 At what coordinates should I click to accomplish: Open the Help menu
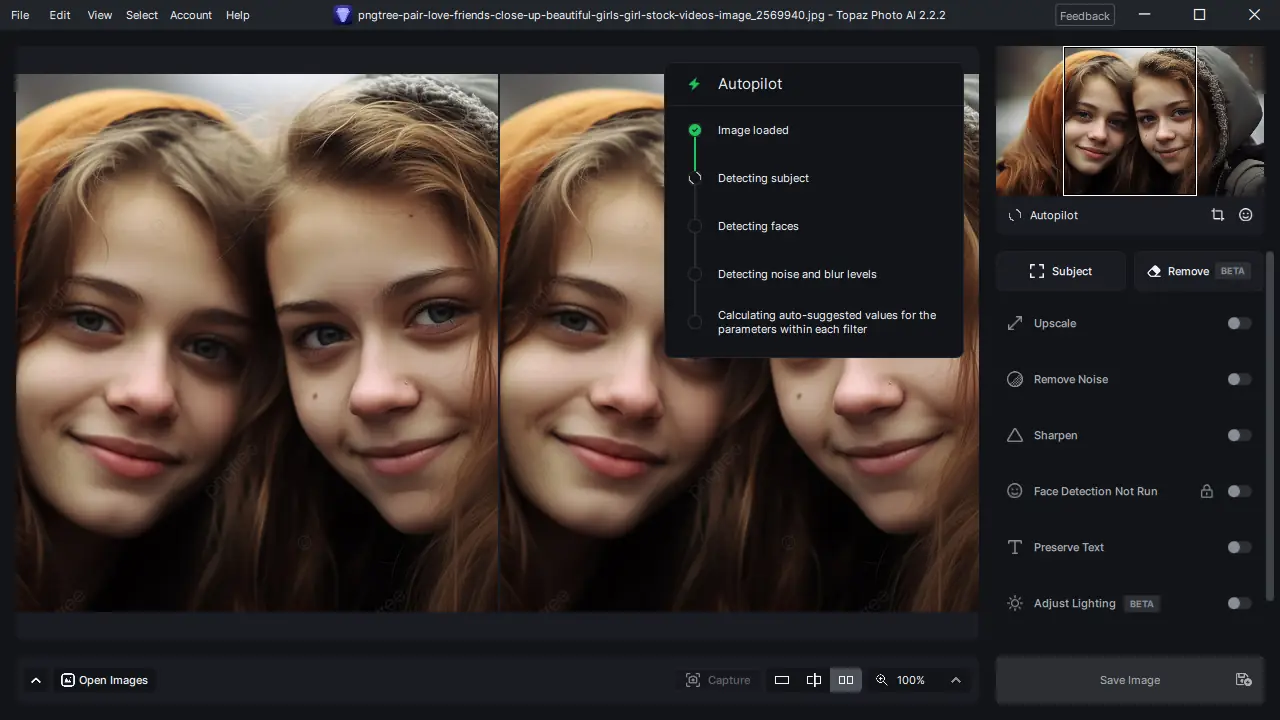pos(238,15)
